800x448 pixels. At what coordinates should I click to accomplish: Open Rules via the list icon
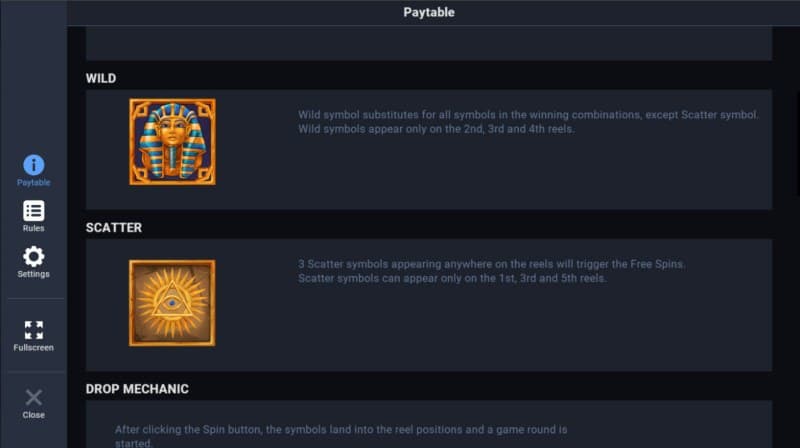(x=33, y=211)
